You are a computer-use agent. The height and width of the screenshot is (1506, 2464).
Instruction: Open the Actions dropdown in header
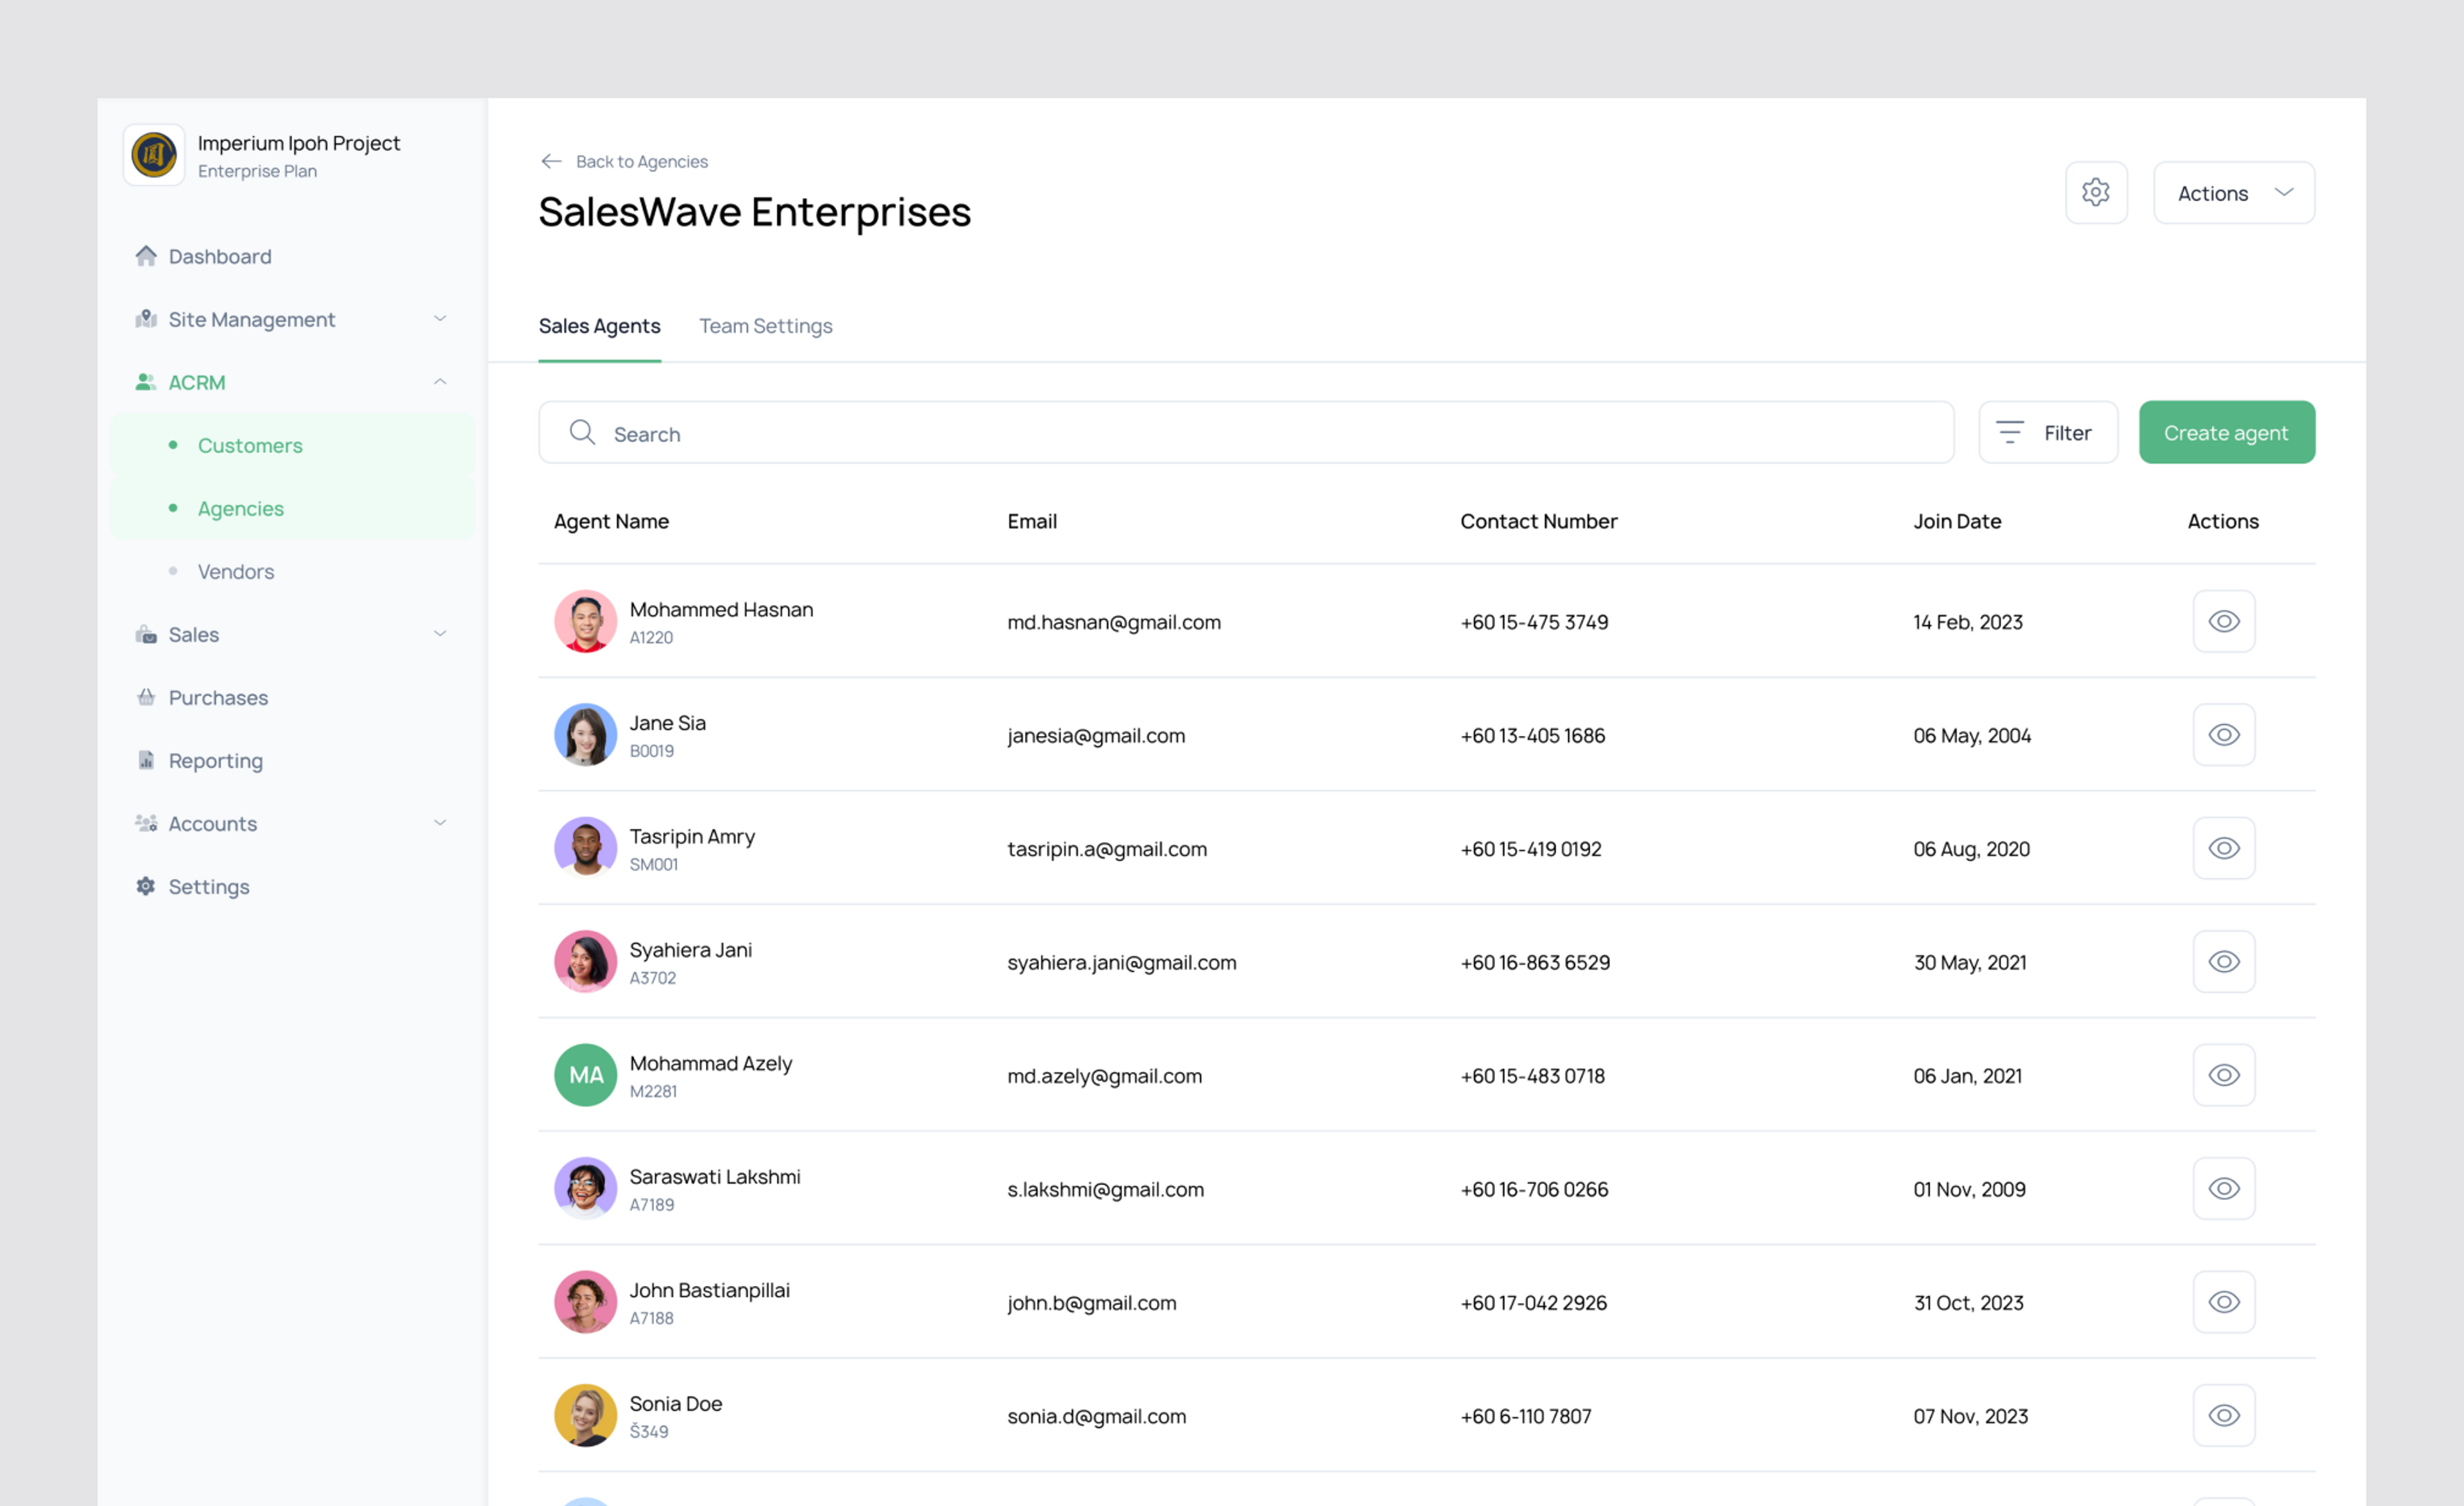coord(2233,193)
